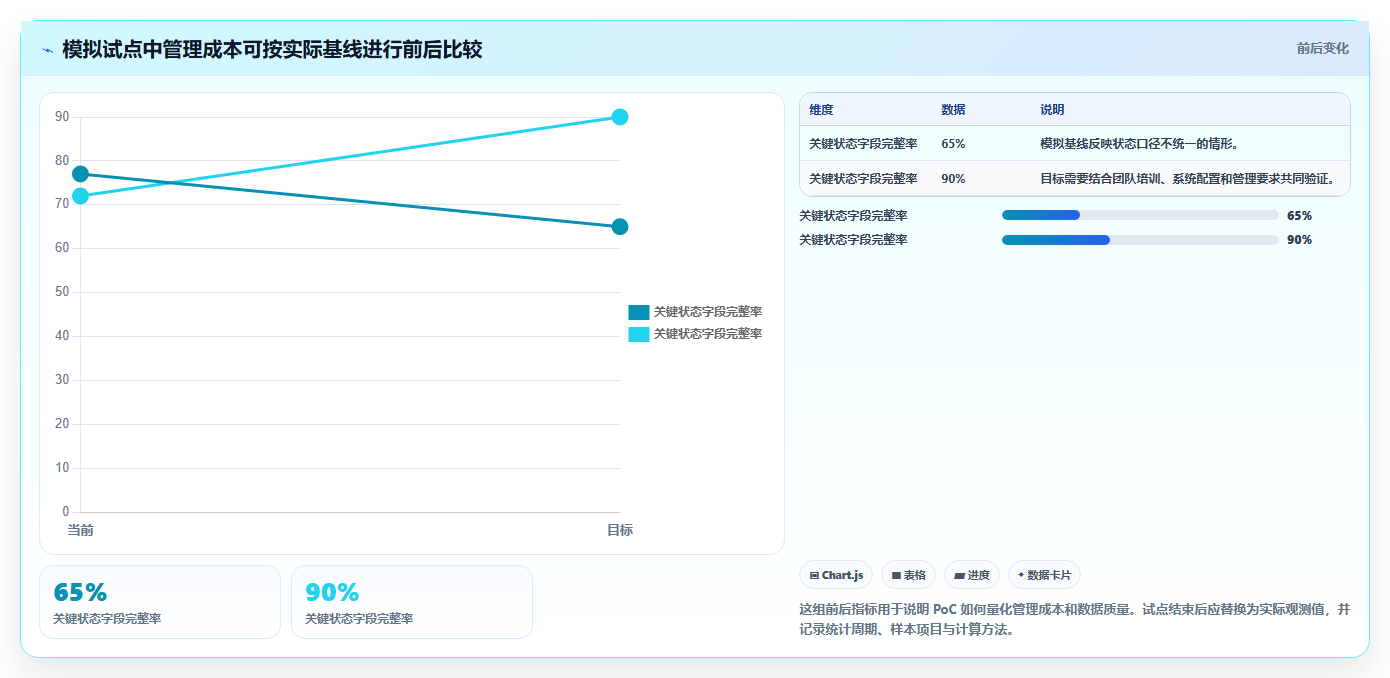Click the 前后变化 label in the header
The height and width of the screenshot is (678, 1390).
click(x=1322, y=48)
